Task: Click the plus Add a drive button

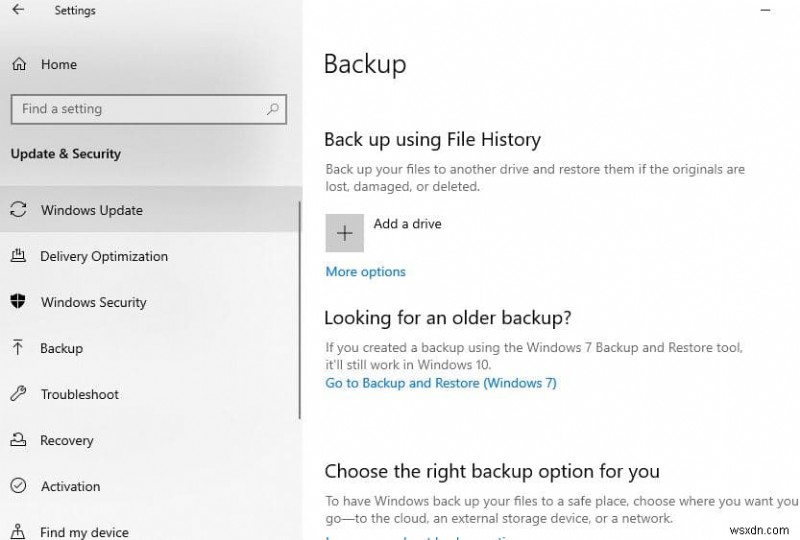Action: coord(344,233)
